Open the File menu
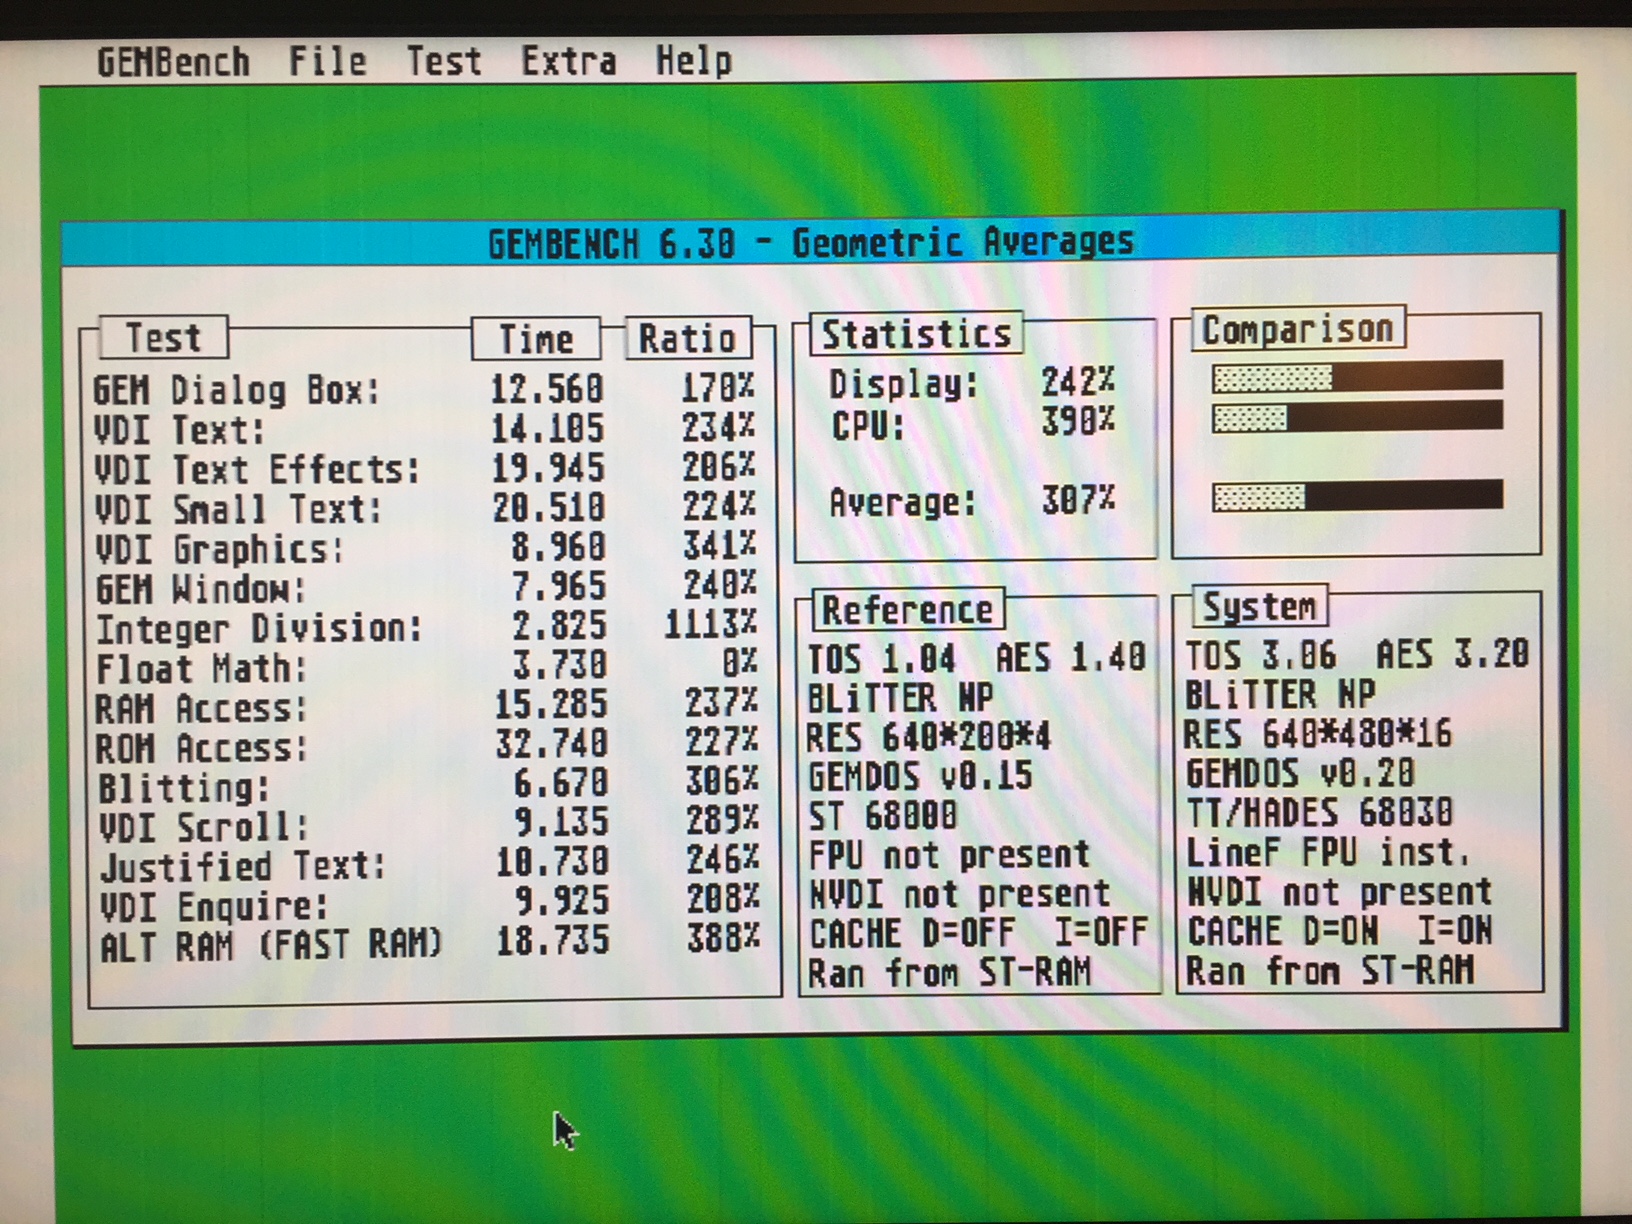The image size is (1632, 1224). [x=327, y=62]
